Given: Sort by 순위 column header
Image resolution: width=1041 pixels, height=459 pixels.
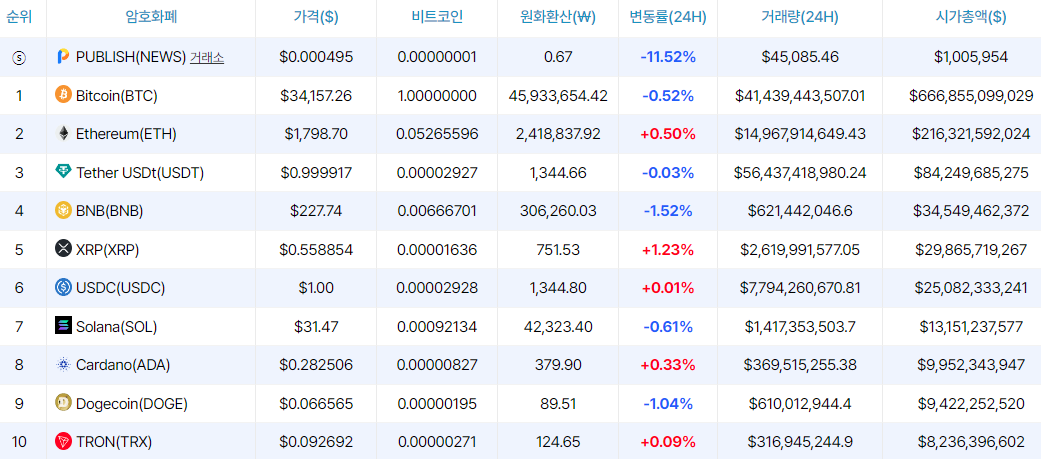Looking at the screenshot, I should coord(18,17).
